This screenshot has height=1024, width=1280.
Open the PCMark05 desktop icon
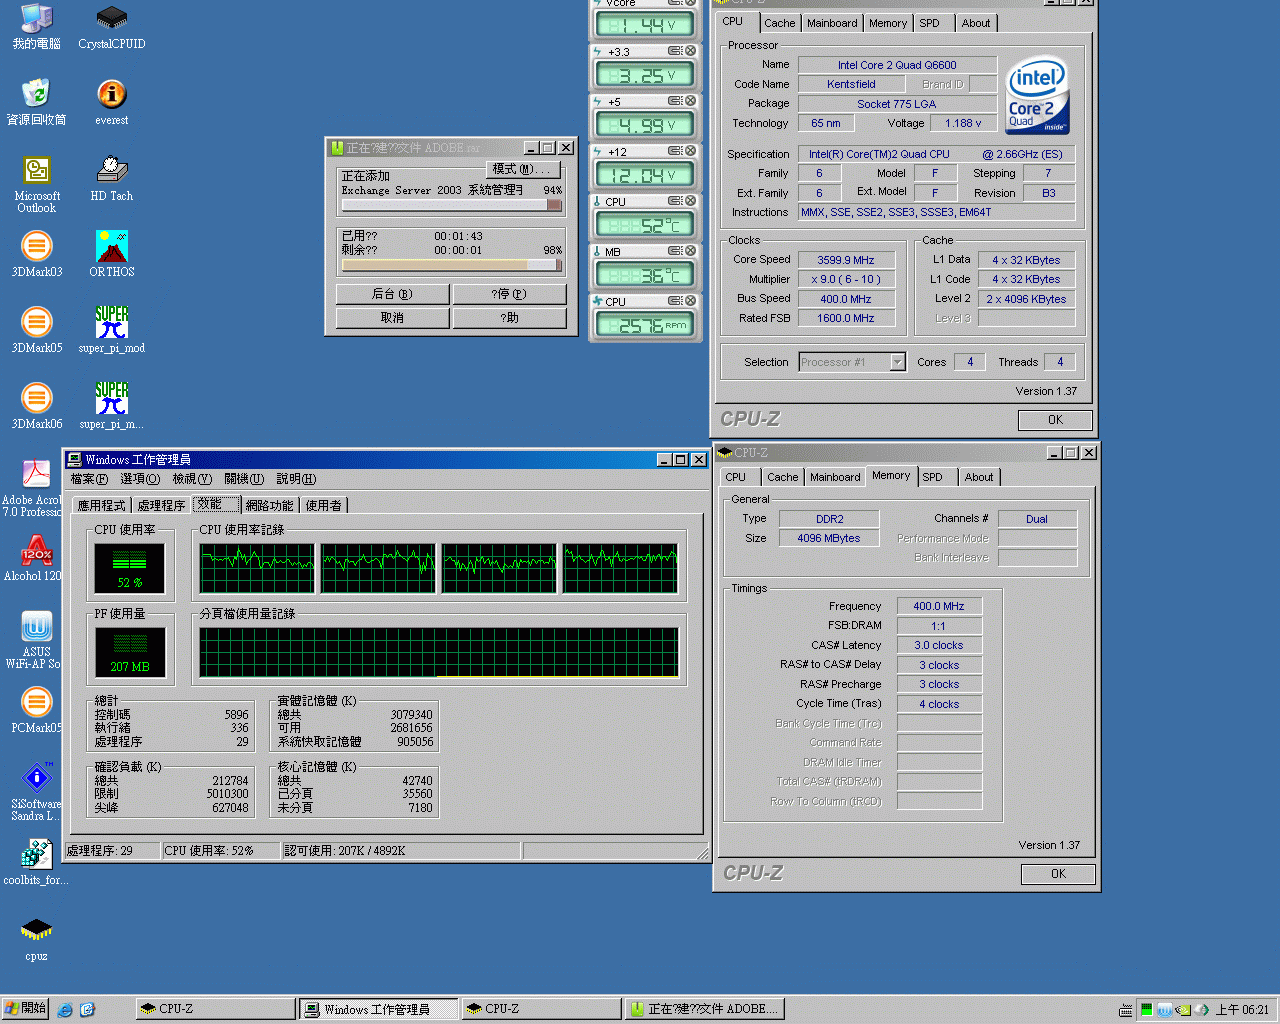point(36,710)
